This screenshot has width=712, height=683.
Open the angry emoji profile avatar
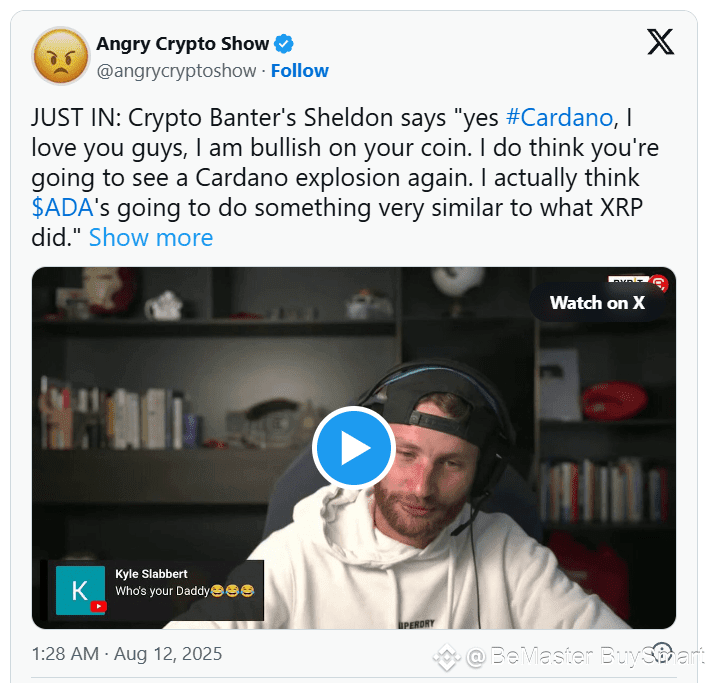pos(60,56)
